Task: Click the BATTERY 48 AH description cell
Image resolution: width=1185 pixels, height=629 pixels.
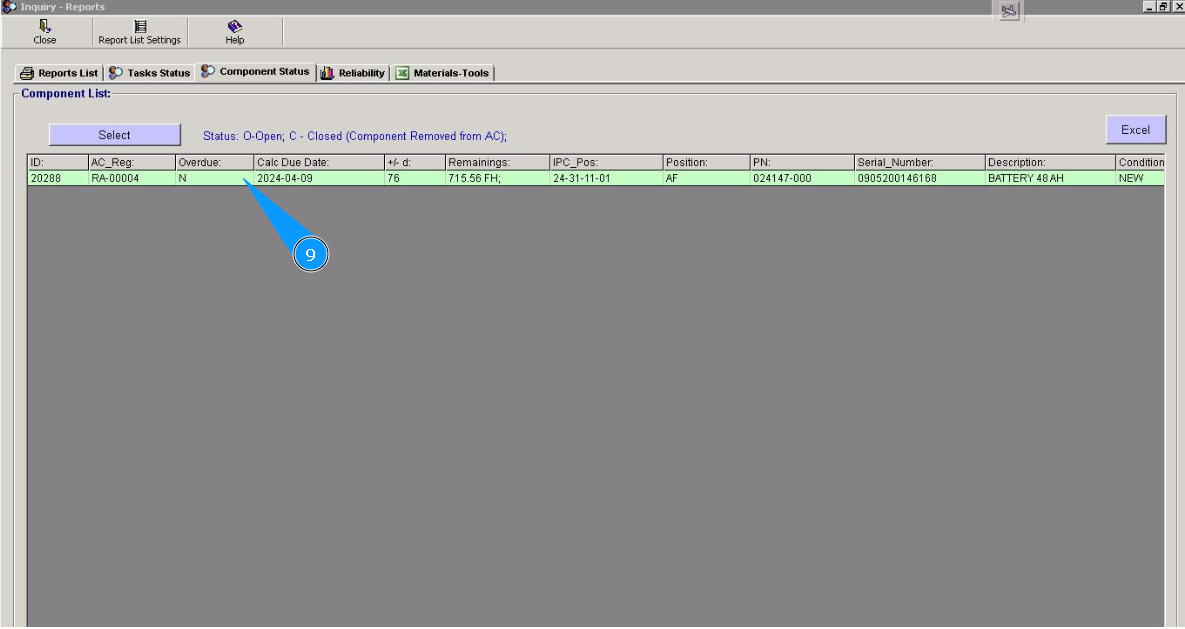Action: click(x=1050, y=178)
